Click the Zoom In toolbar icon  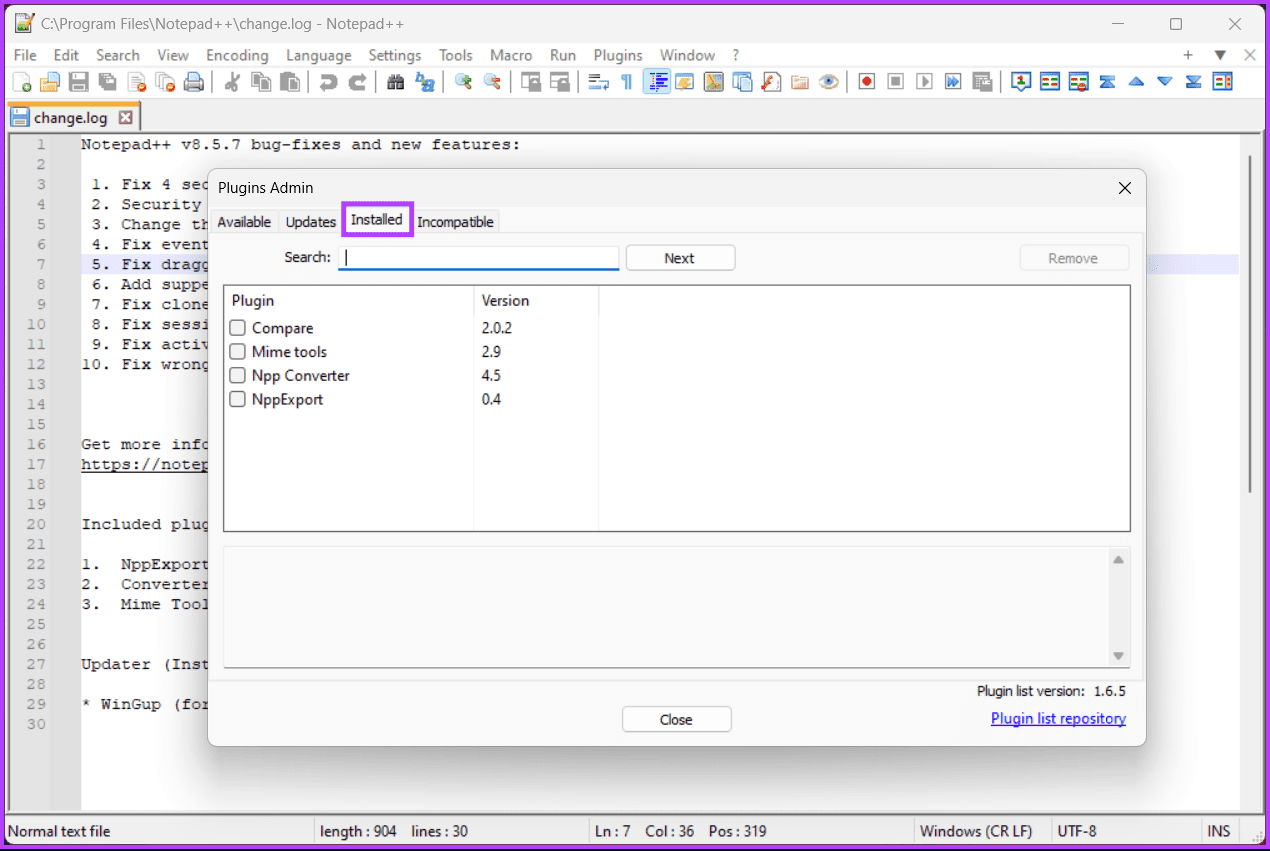click(x=462, y=81)
